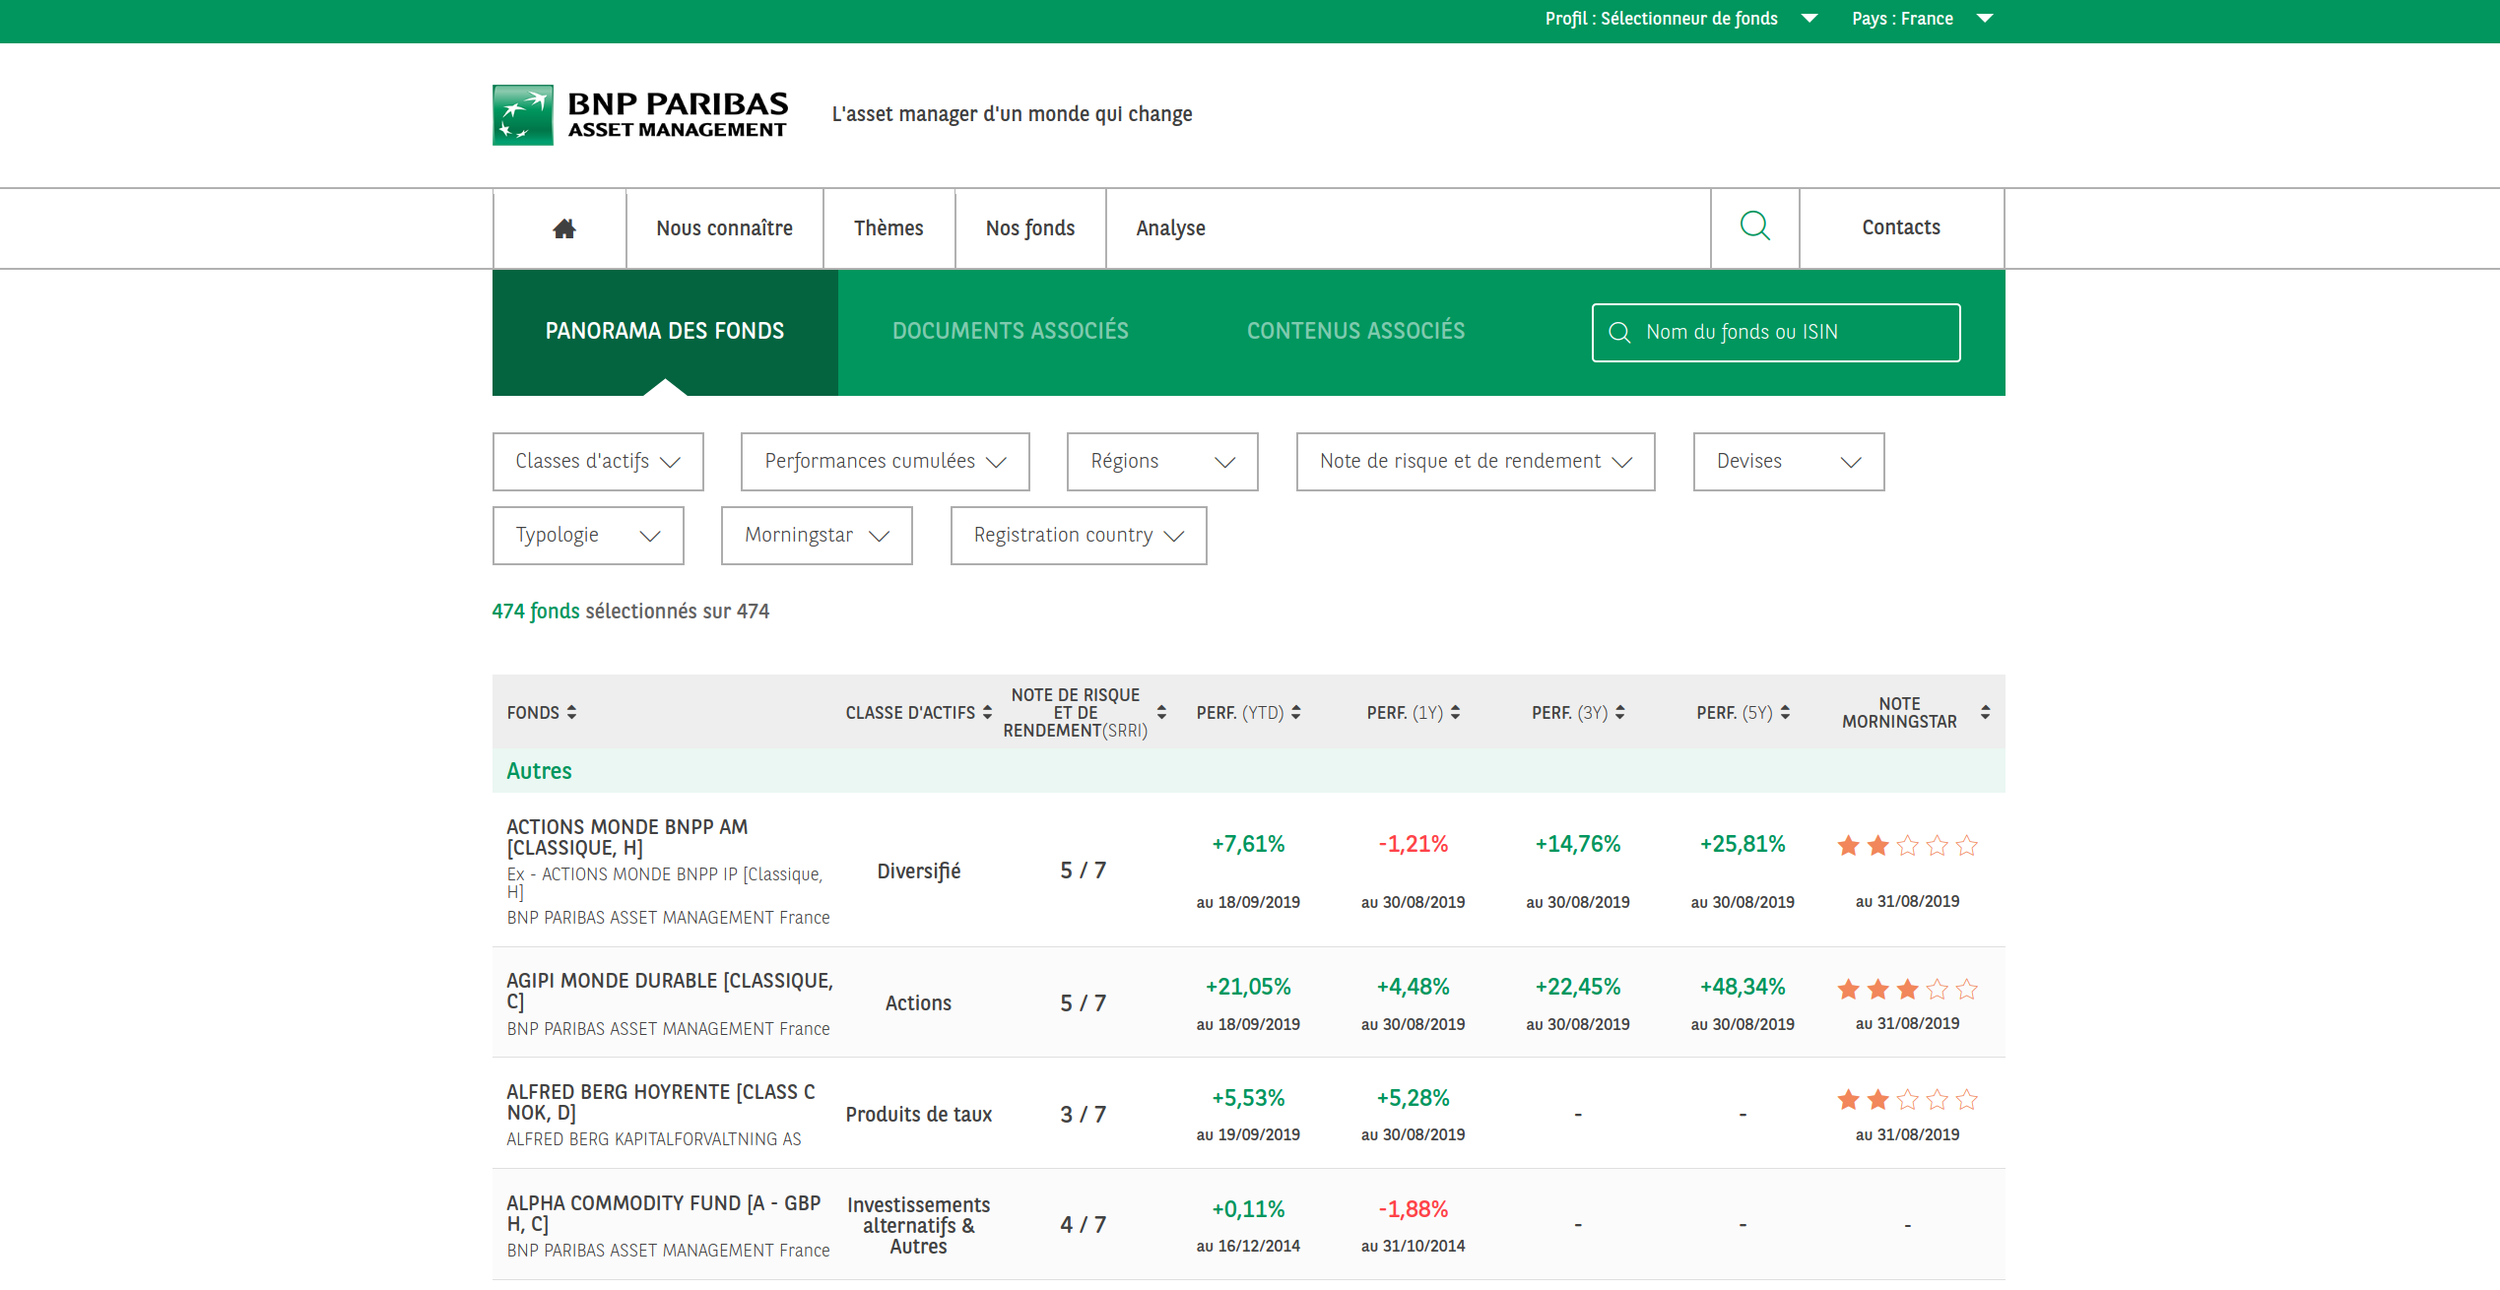Expand the Morningstar filter
The width and height of the screenshot is (2500, 1290).
point(816,535)
